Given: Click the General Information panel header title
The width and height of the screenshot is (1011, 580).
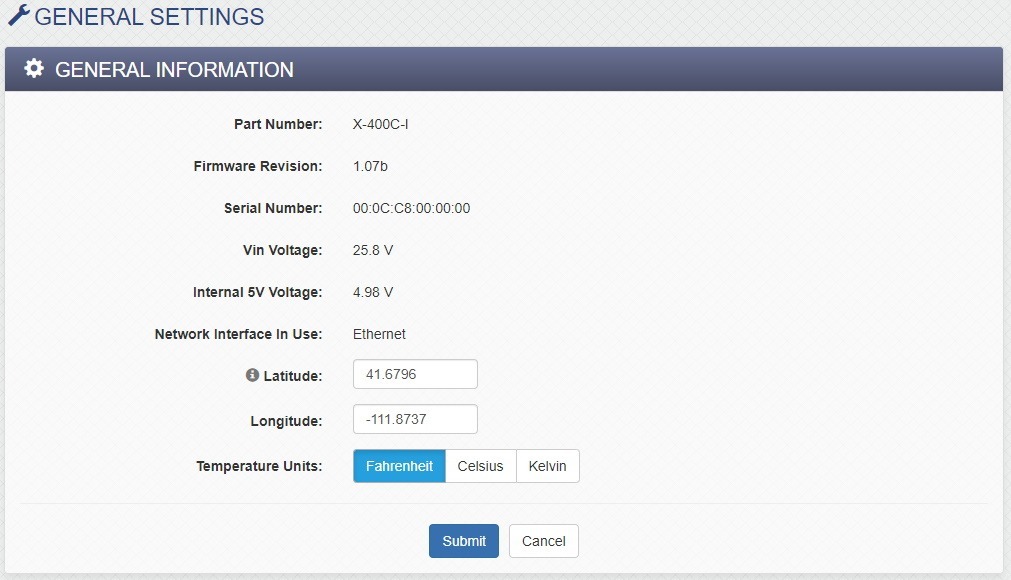Looking at the screenshot, I should click(174, 70).
